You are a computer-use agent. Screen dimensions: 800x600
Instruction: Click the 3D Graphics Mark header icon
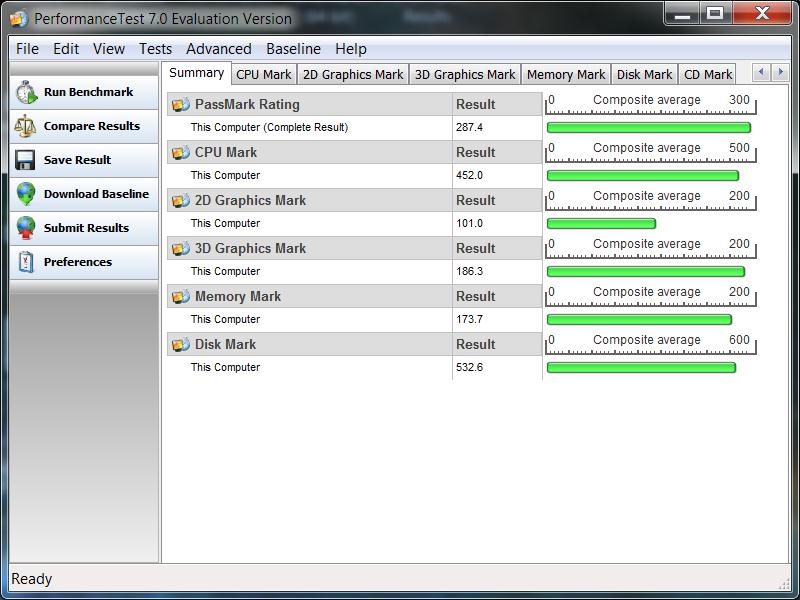[x=181, y=248]
